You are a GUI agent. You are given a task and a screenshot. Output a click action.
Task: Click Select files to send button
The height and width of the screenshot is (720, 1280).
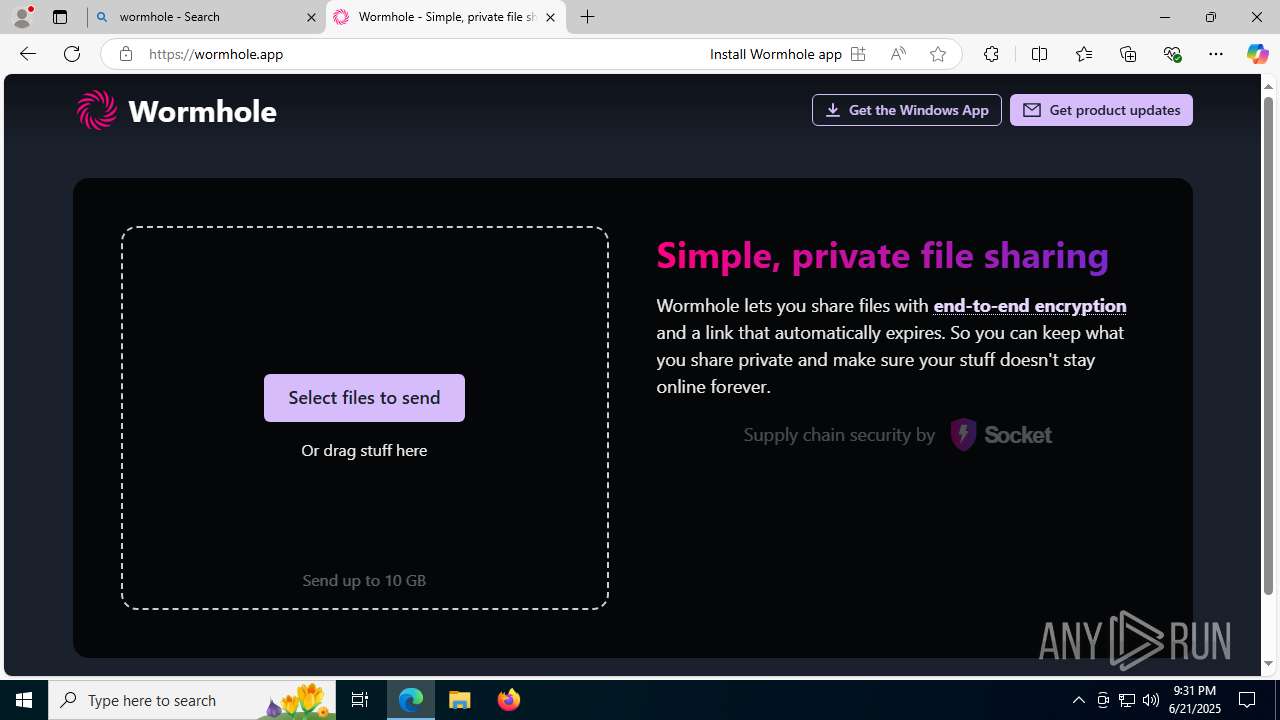click(364, 398)
